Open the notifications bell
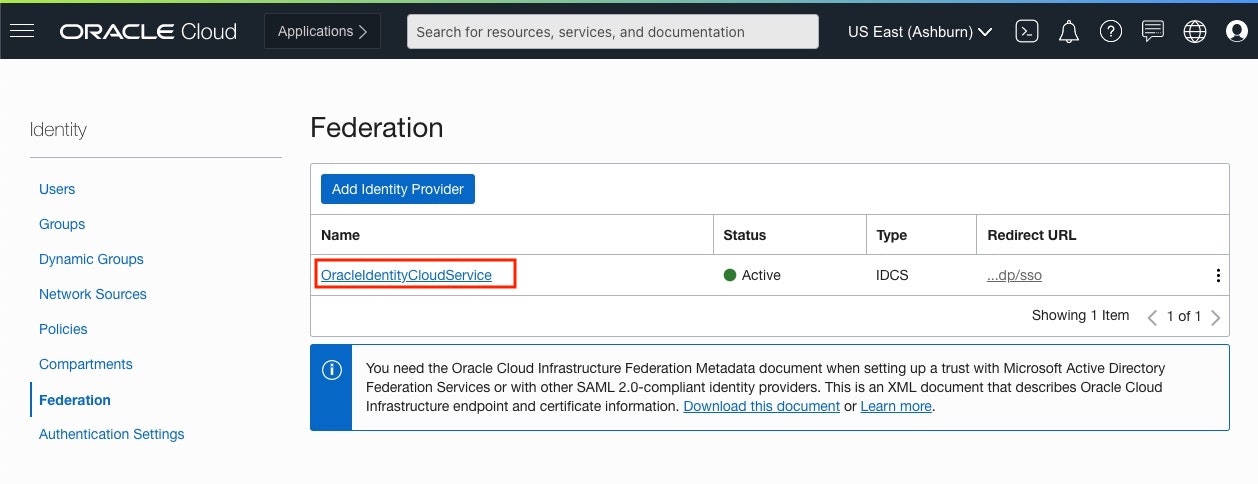The height and width of the screenshot is (484, 1258). (1068, 31)
